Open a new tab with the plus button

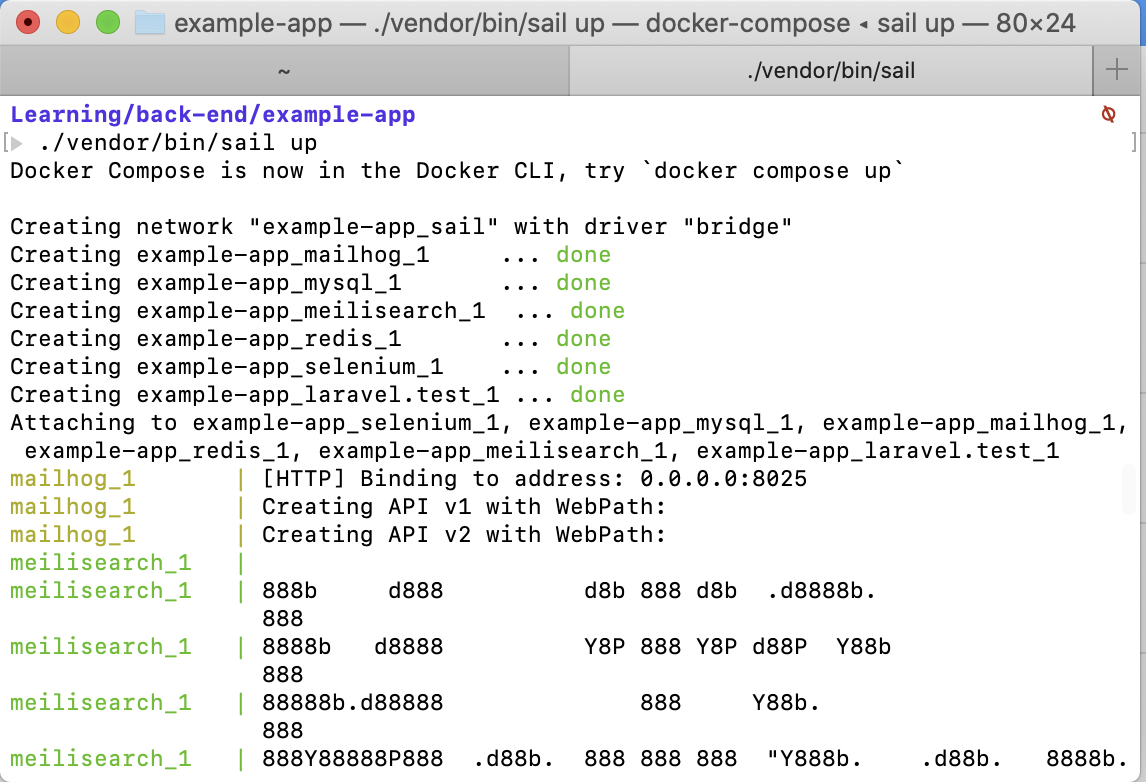point(1116,70)
